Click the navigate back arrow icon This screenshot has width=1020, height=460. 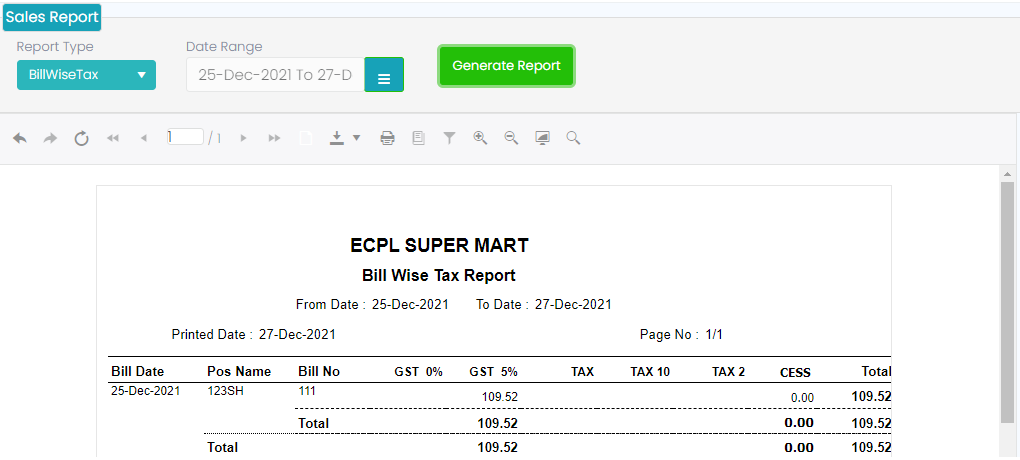pyautogui.click(x=20, y=138)
